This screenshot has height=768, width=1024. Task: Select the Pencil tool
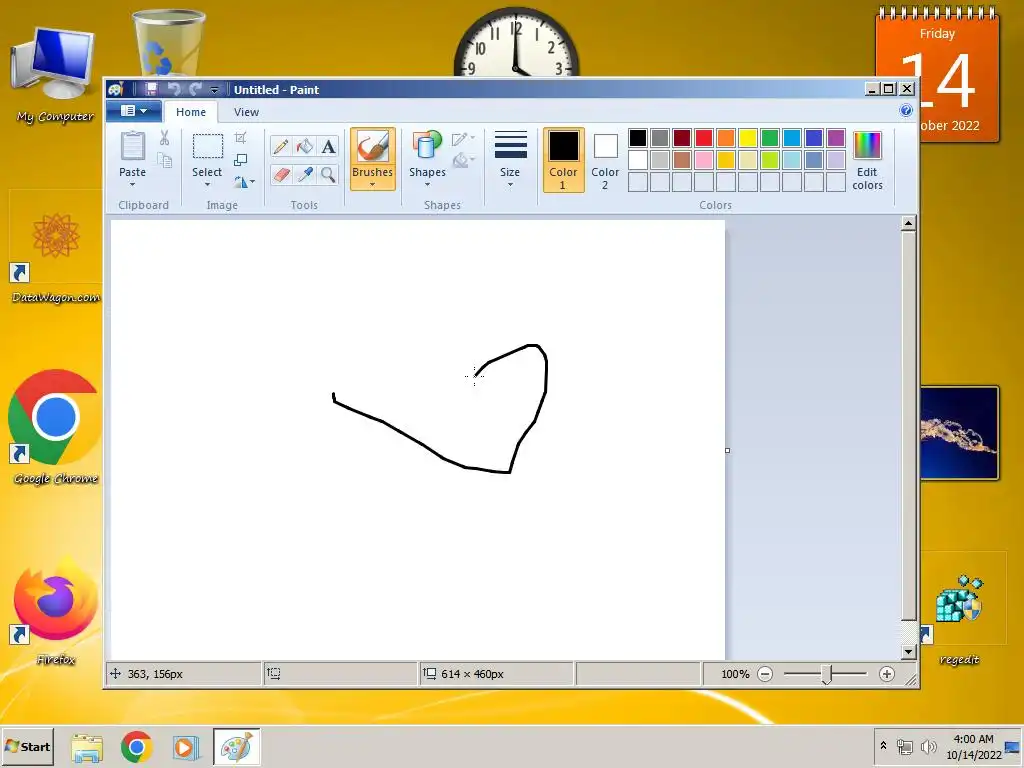click(281, 146)
